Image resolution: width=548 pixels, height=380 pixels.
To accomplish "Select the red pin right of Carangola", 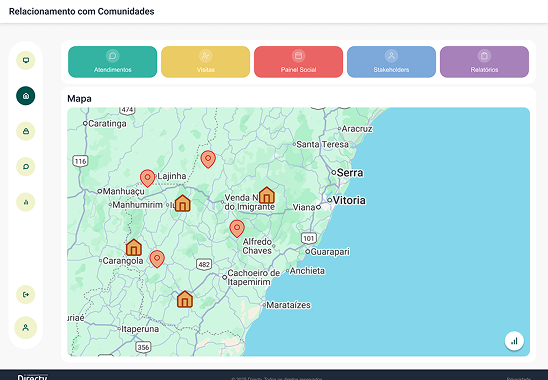I will 157,259.
